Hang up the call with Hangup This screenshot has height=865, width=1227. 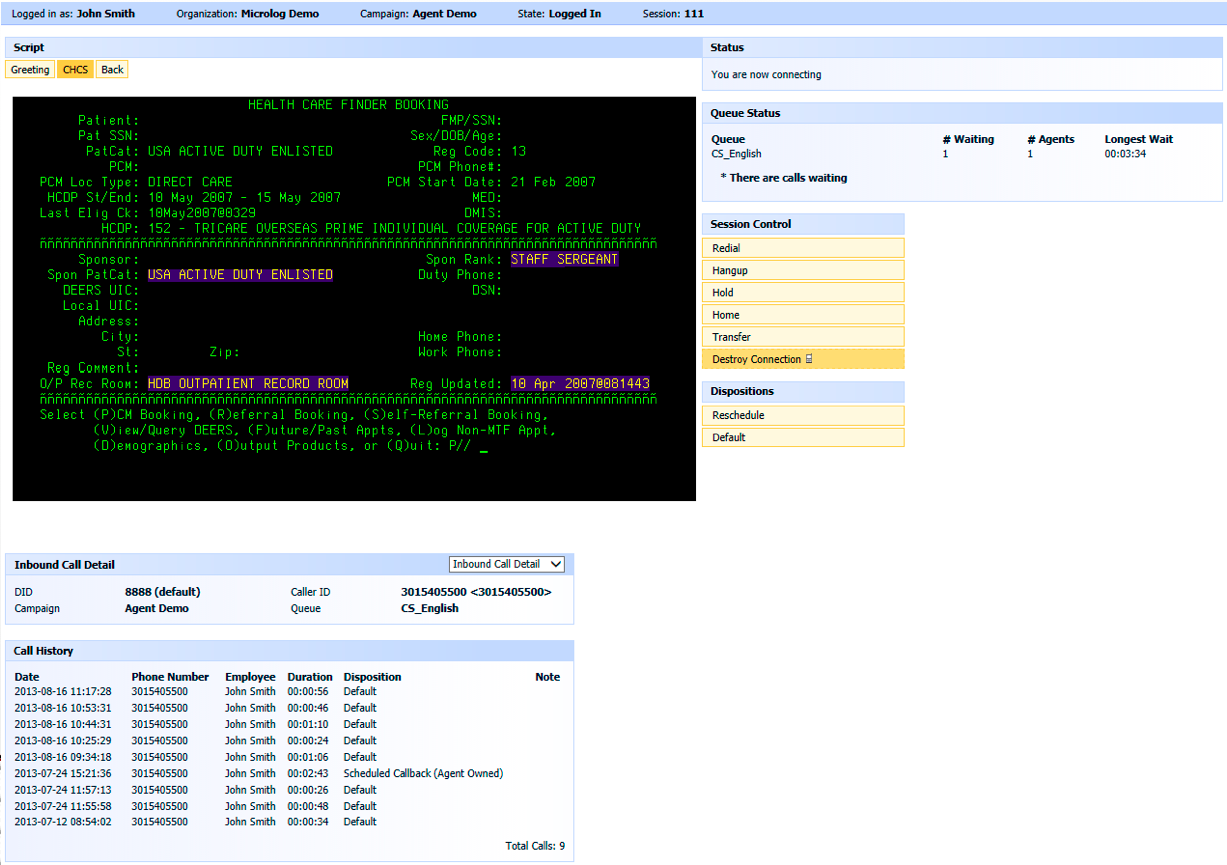tap(802, 271)
